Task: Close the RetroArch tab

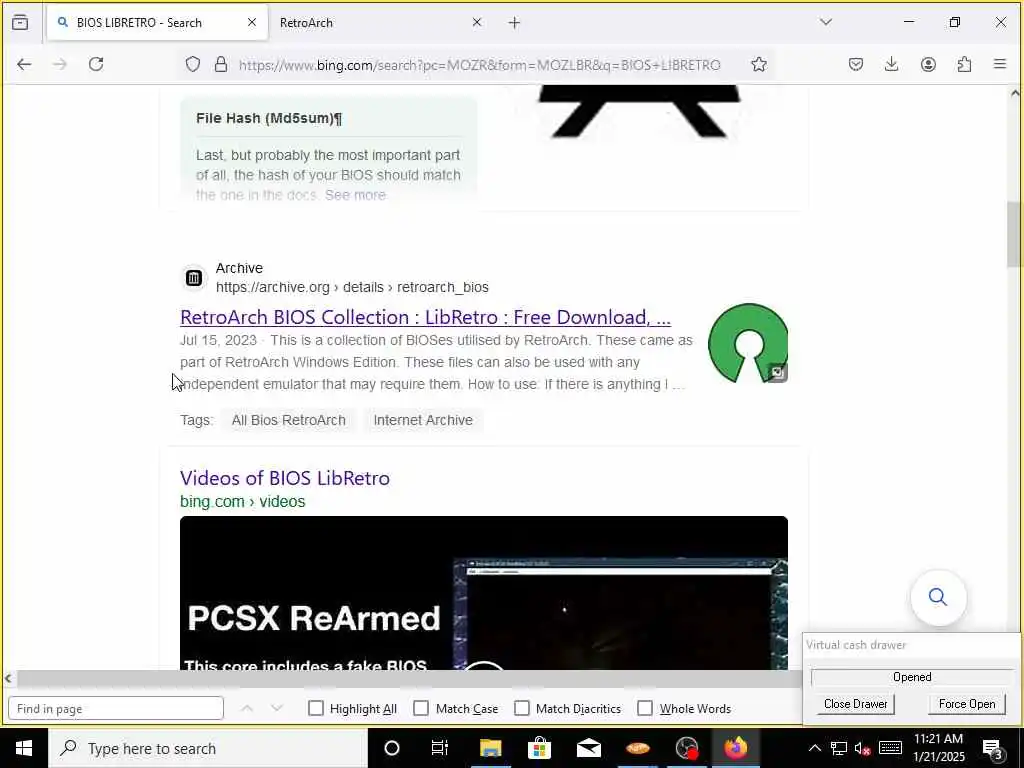Action: 477,22
